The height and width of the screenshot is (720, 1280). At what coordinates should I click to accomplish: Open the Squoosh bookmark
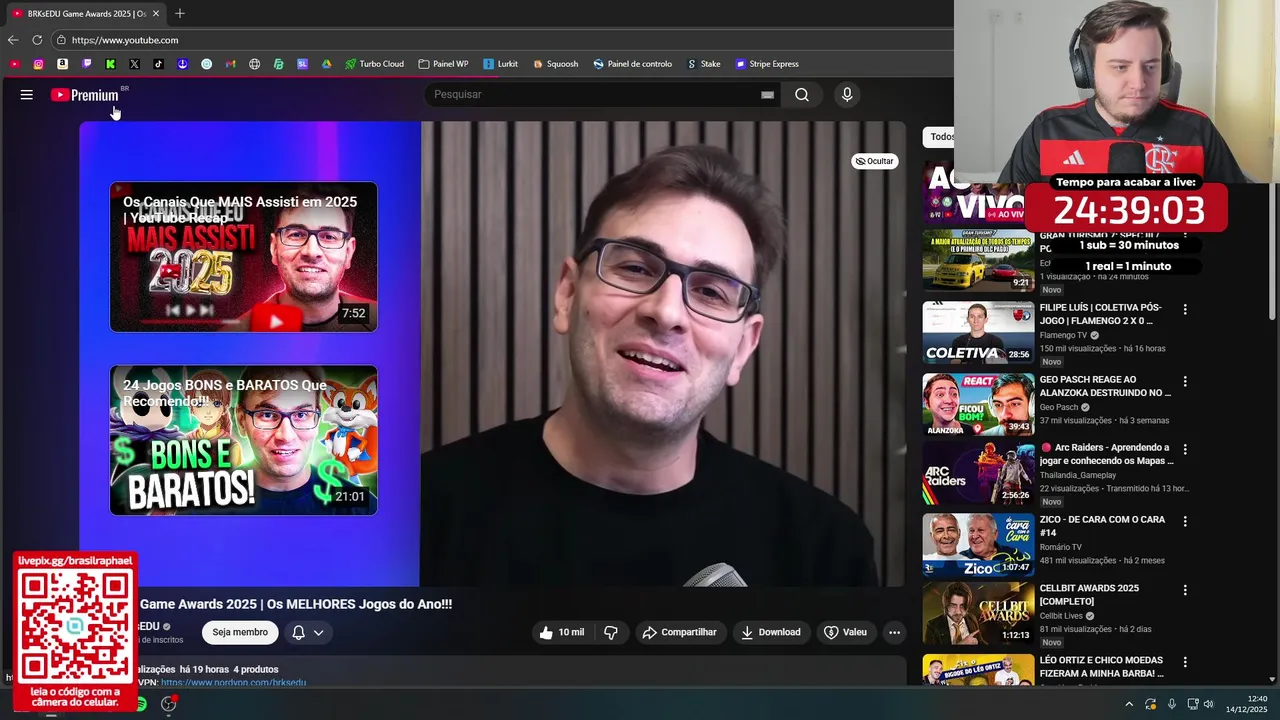coord(555,64)
